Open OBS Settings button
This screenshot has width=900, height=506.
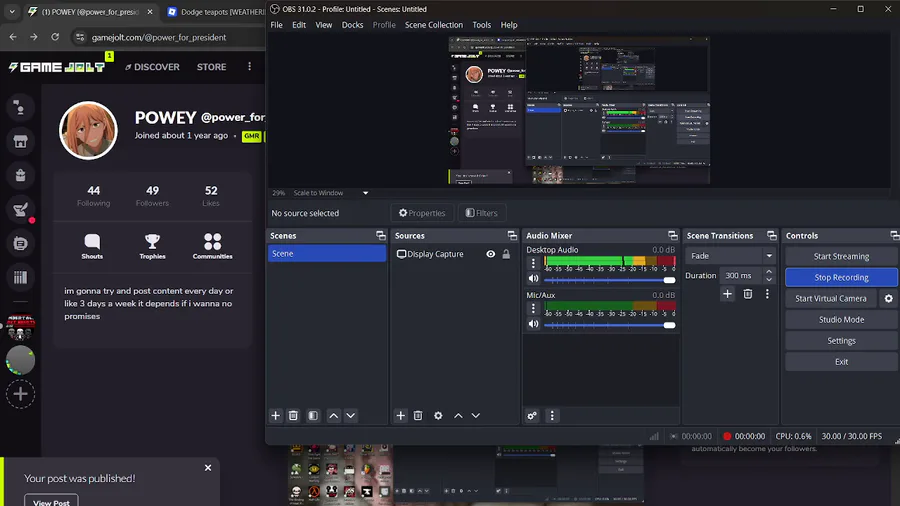(841, 341)
